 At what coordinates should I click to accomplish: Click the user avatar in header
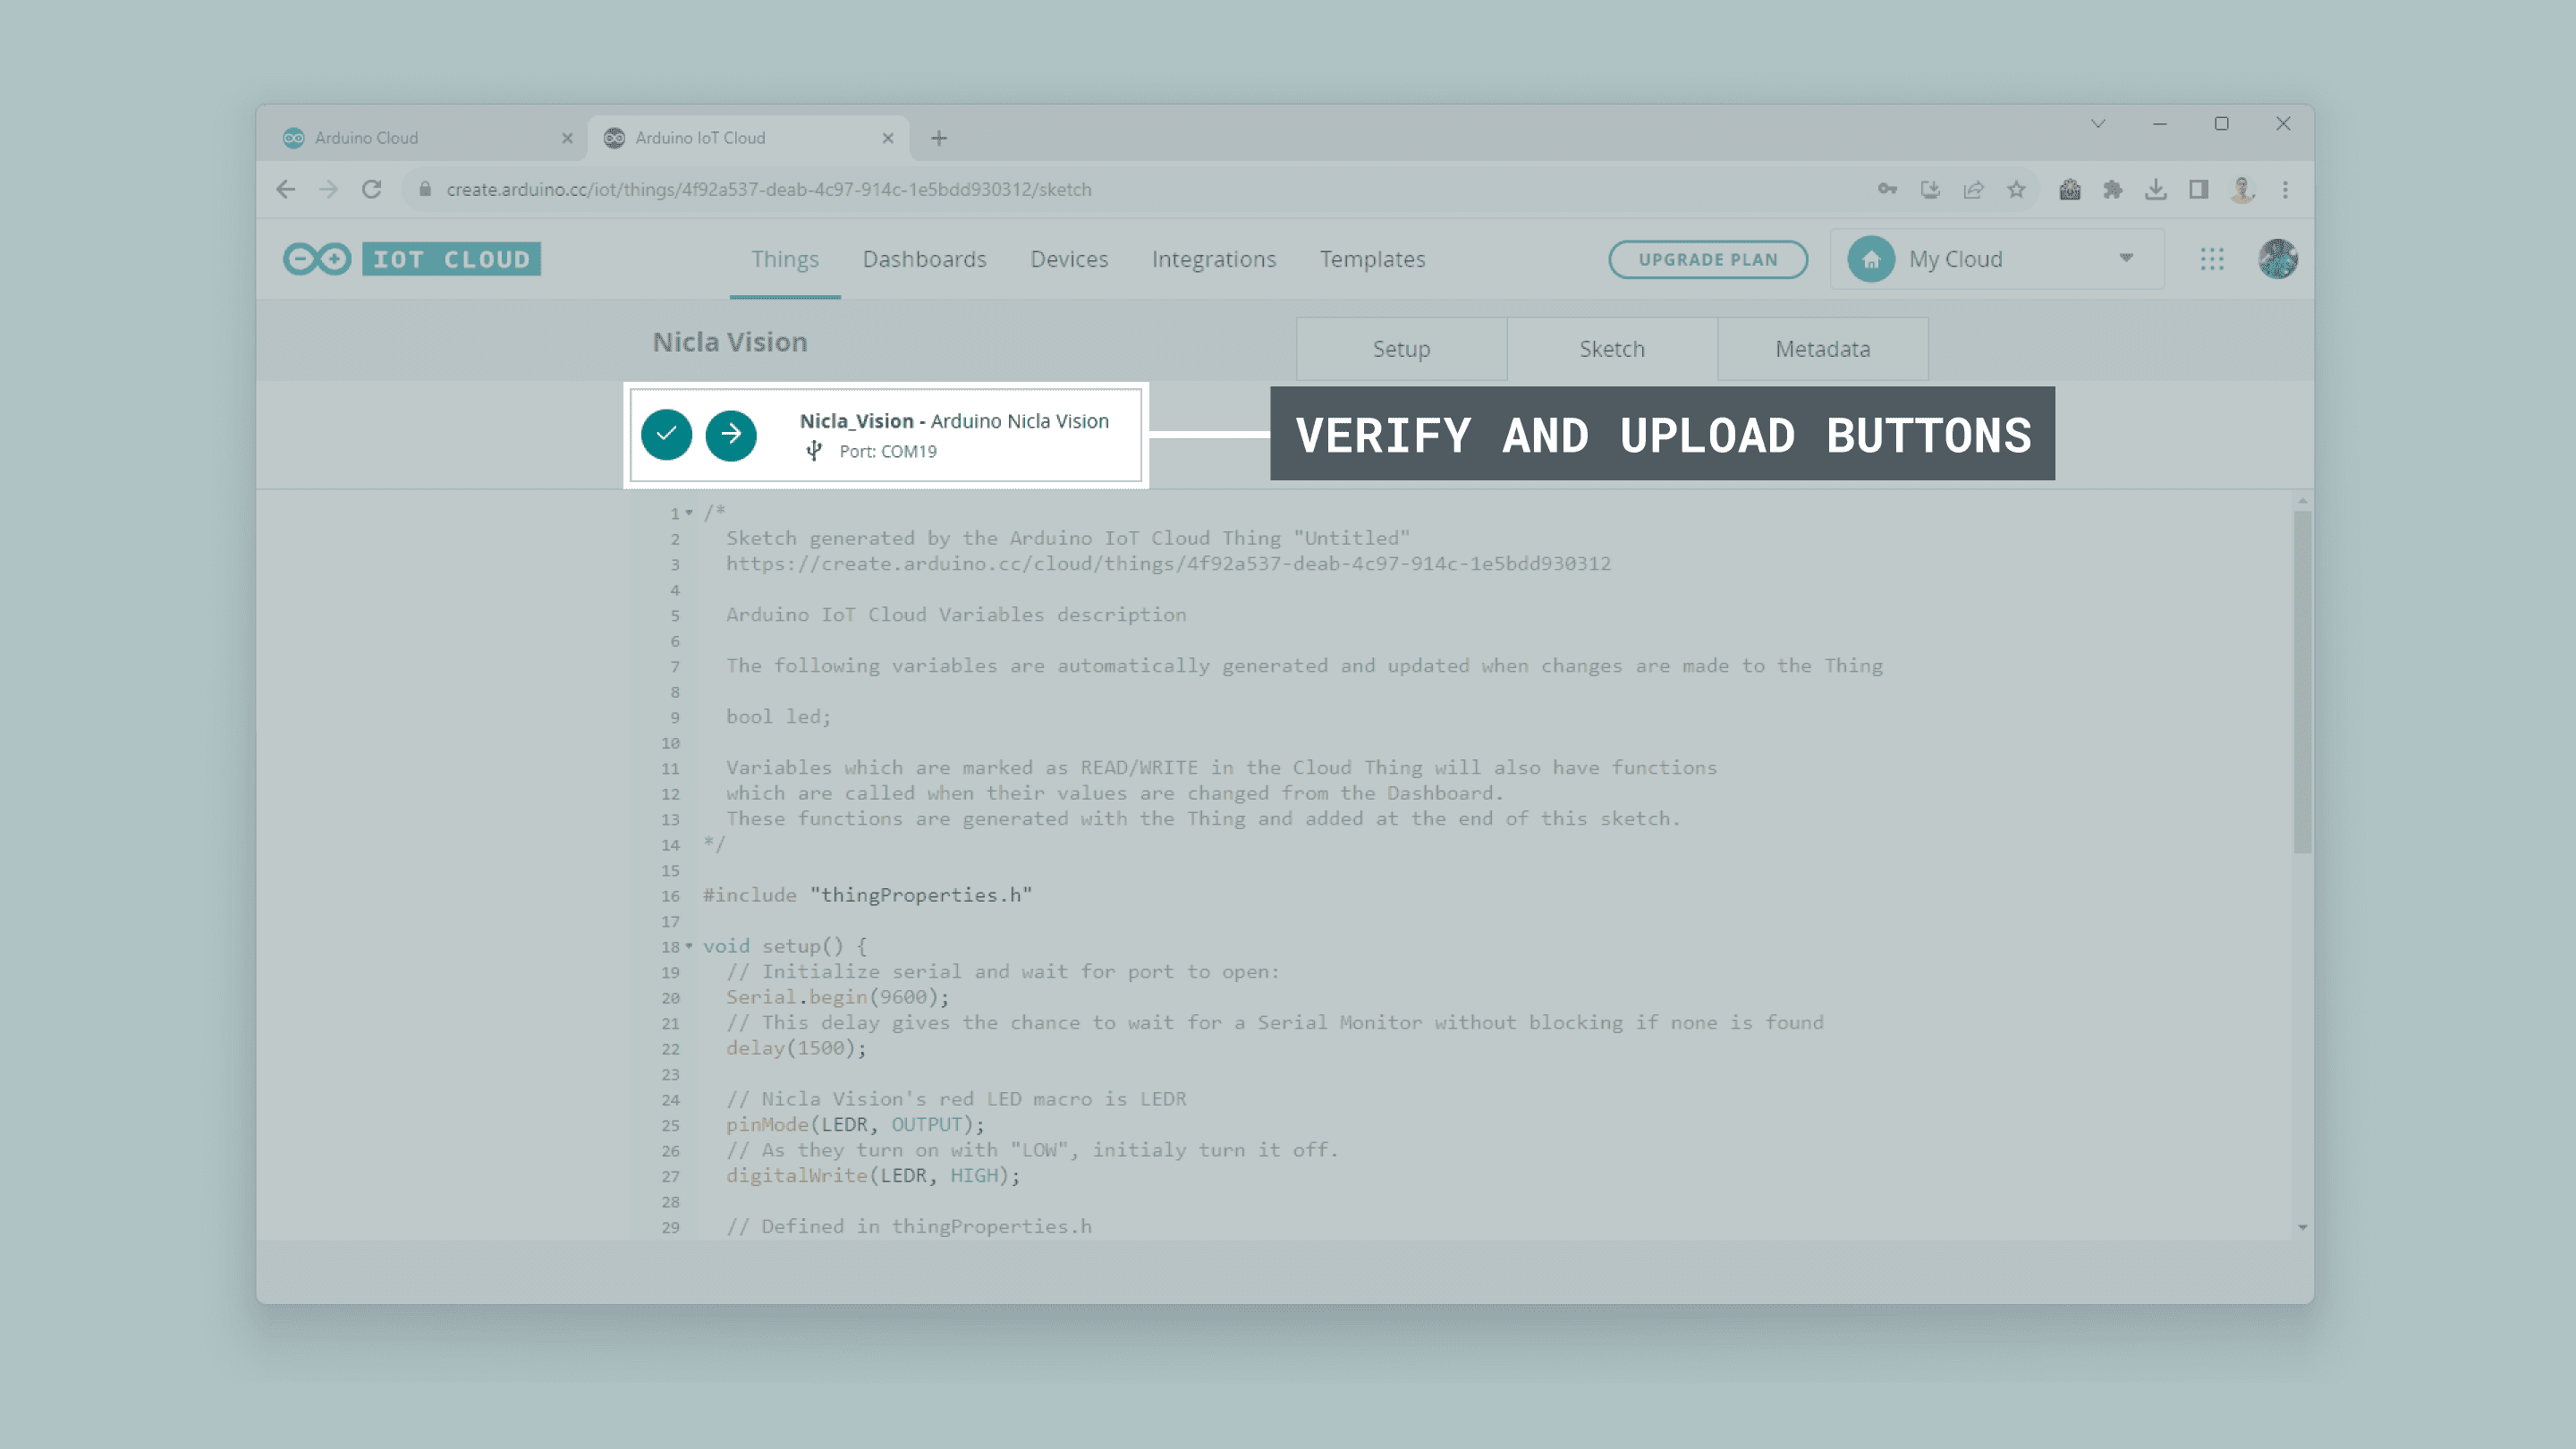(2277, 259)
